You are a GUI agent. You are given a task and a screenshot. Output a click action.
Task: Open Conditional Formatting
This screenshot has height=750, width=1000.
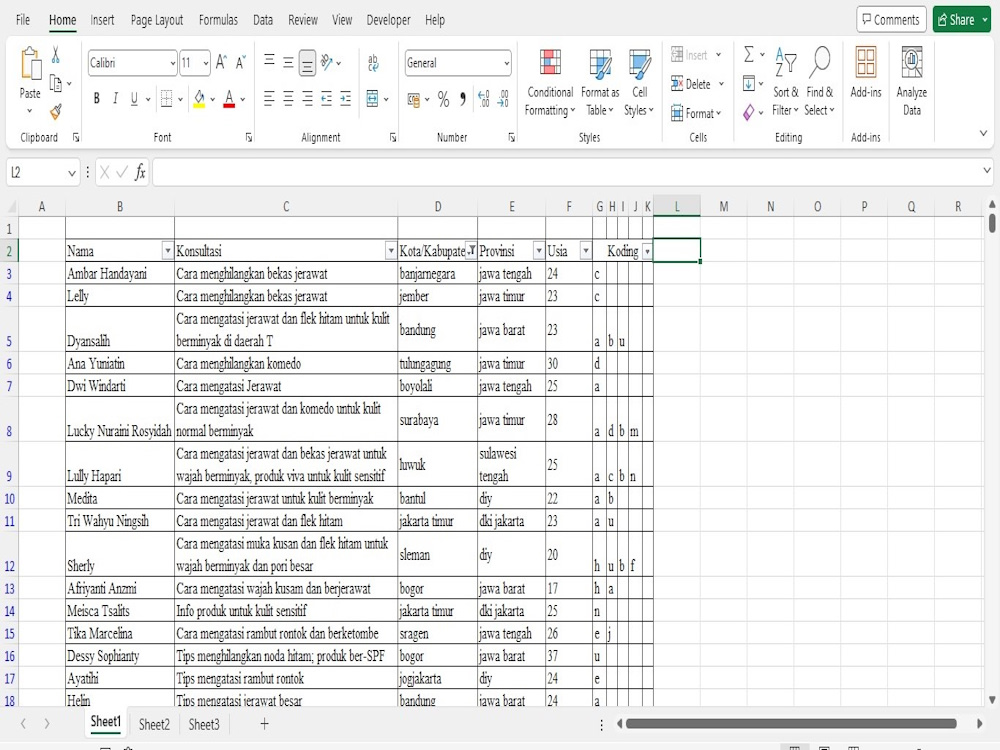(550, 83)
